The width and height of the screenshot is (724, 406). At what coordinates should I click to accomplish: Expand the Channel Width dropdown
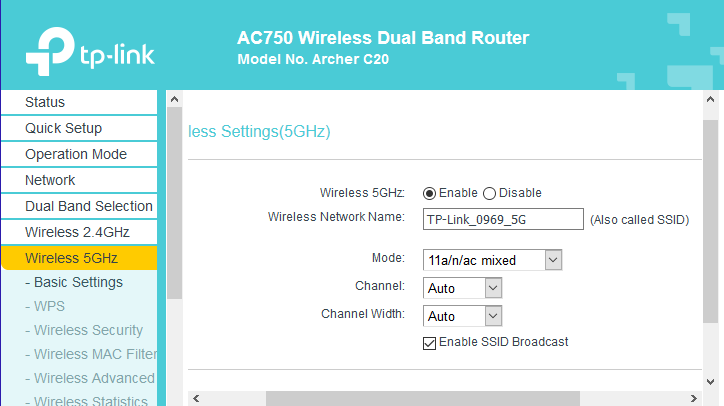point(463,316)
